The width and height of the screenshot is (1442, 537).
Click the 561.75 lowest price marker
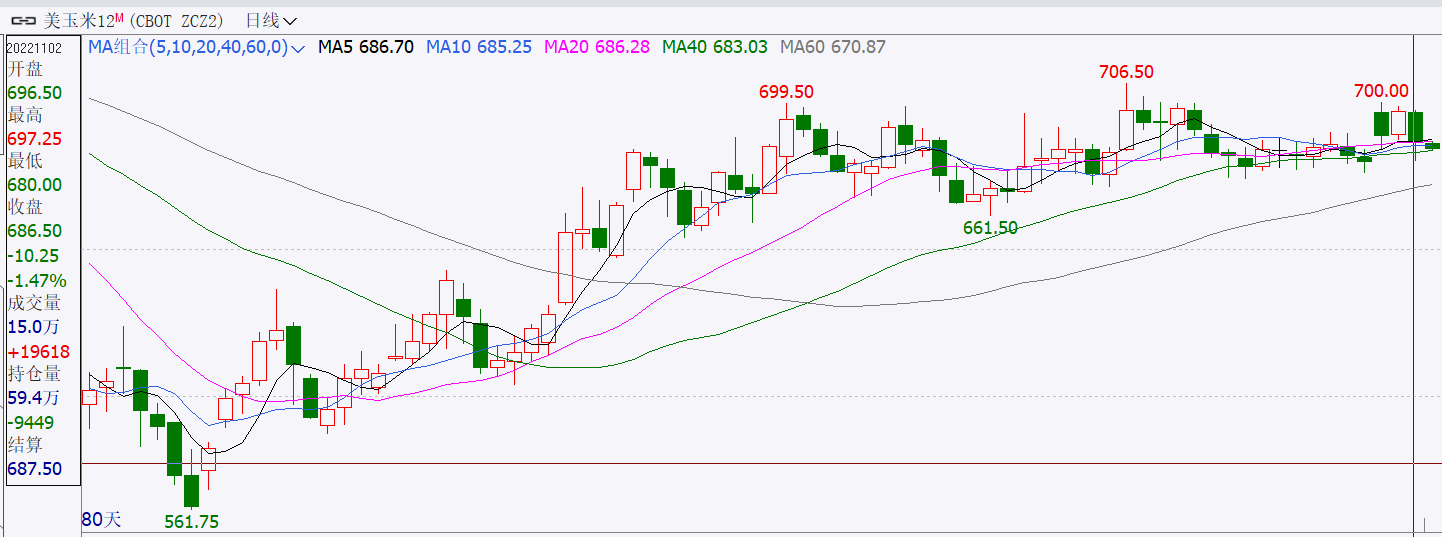tap(191, 521)
